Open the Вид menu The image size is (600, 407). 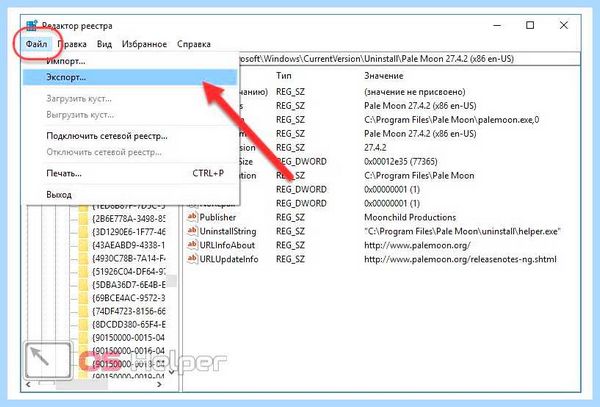pyautogui.click(x=104, y=44)
